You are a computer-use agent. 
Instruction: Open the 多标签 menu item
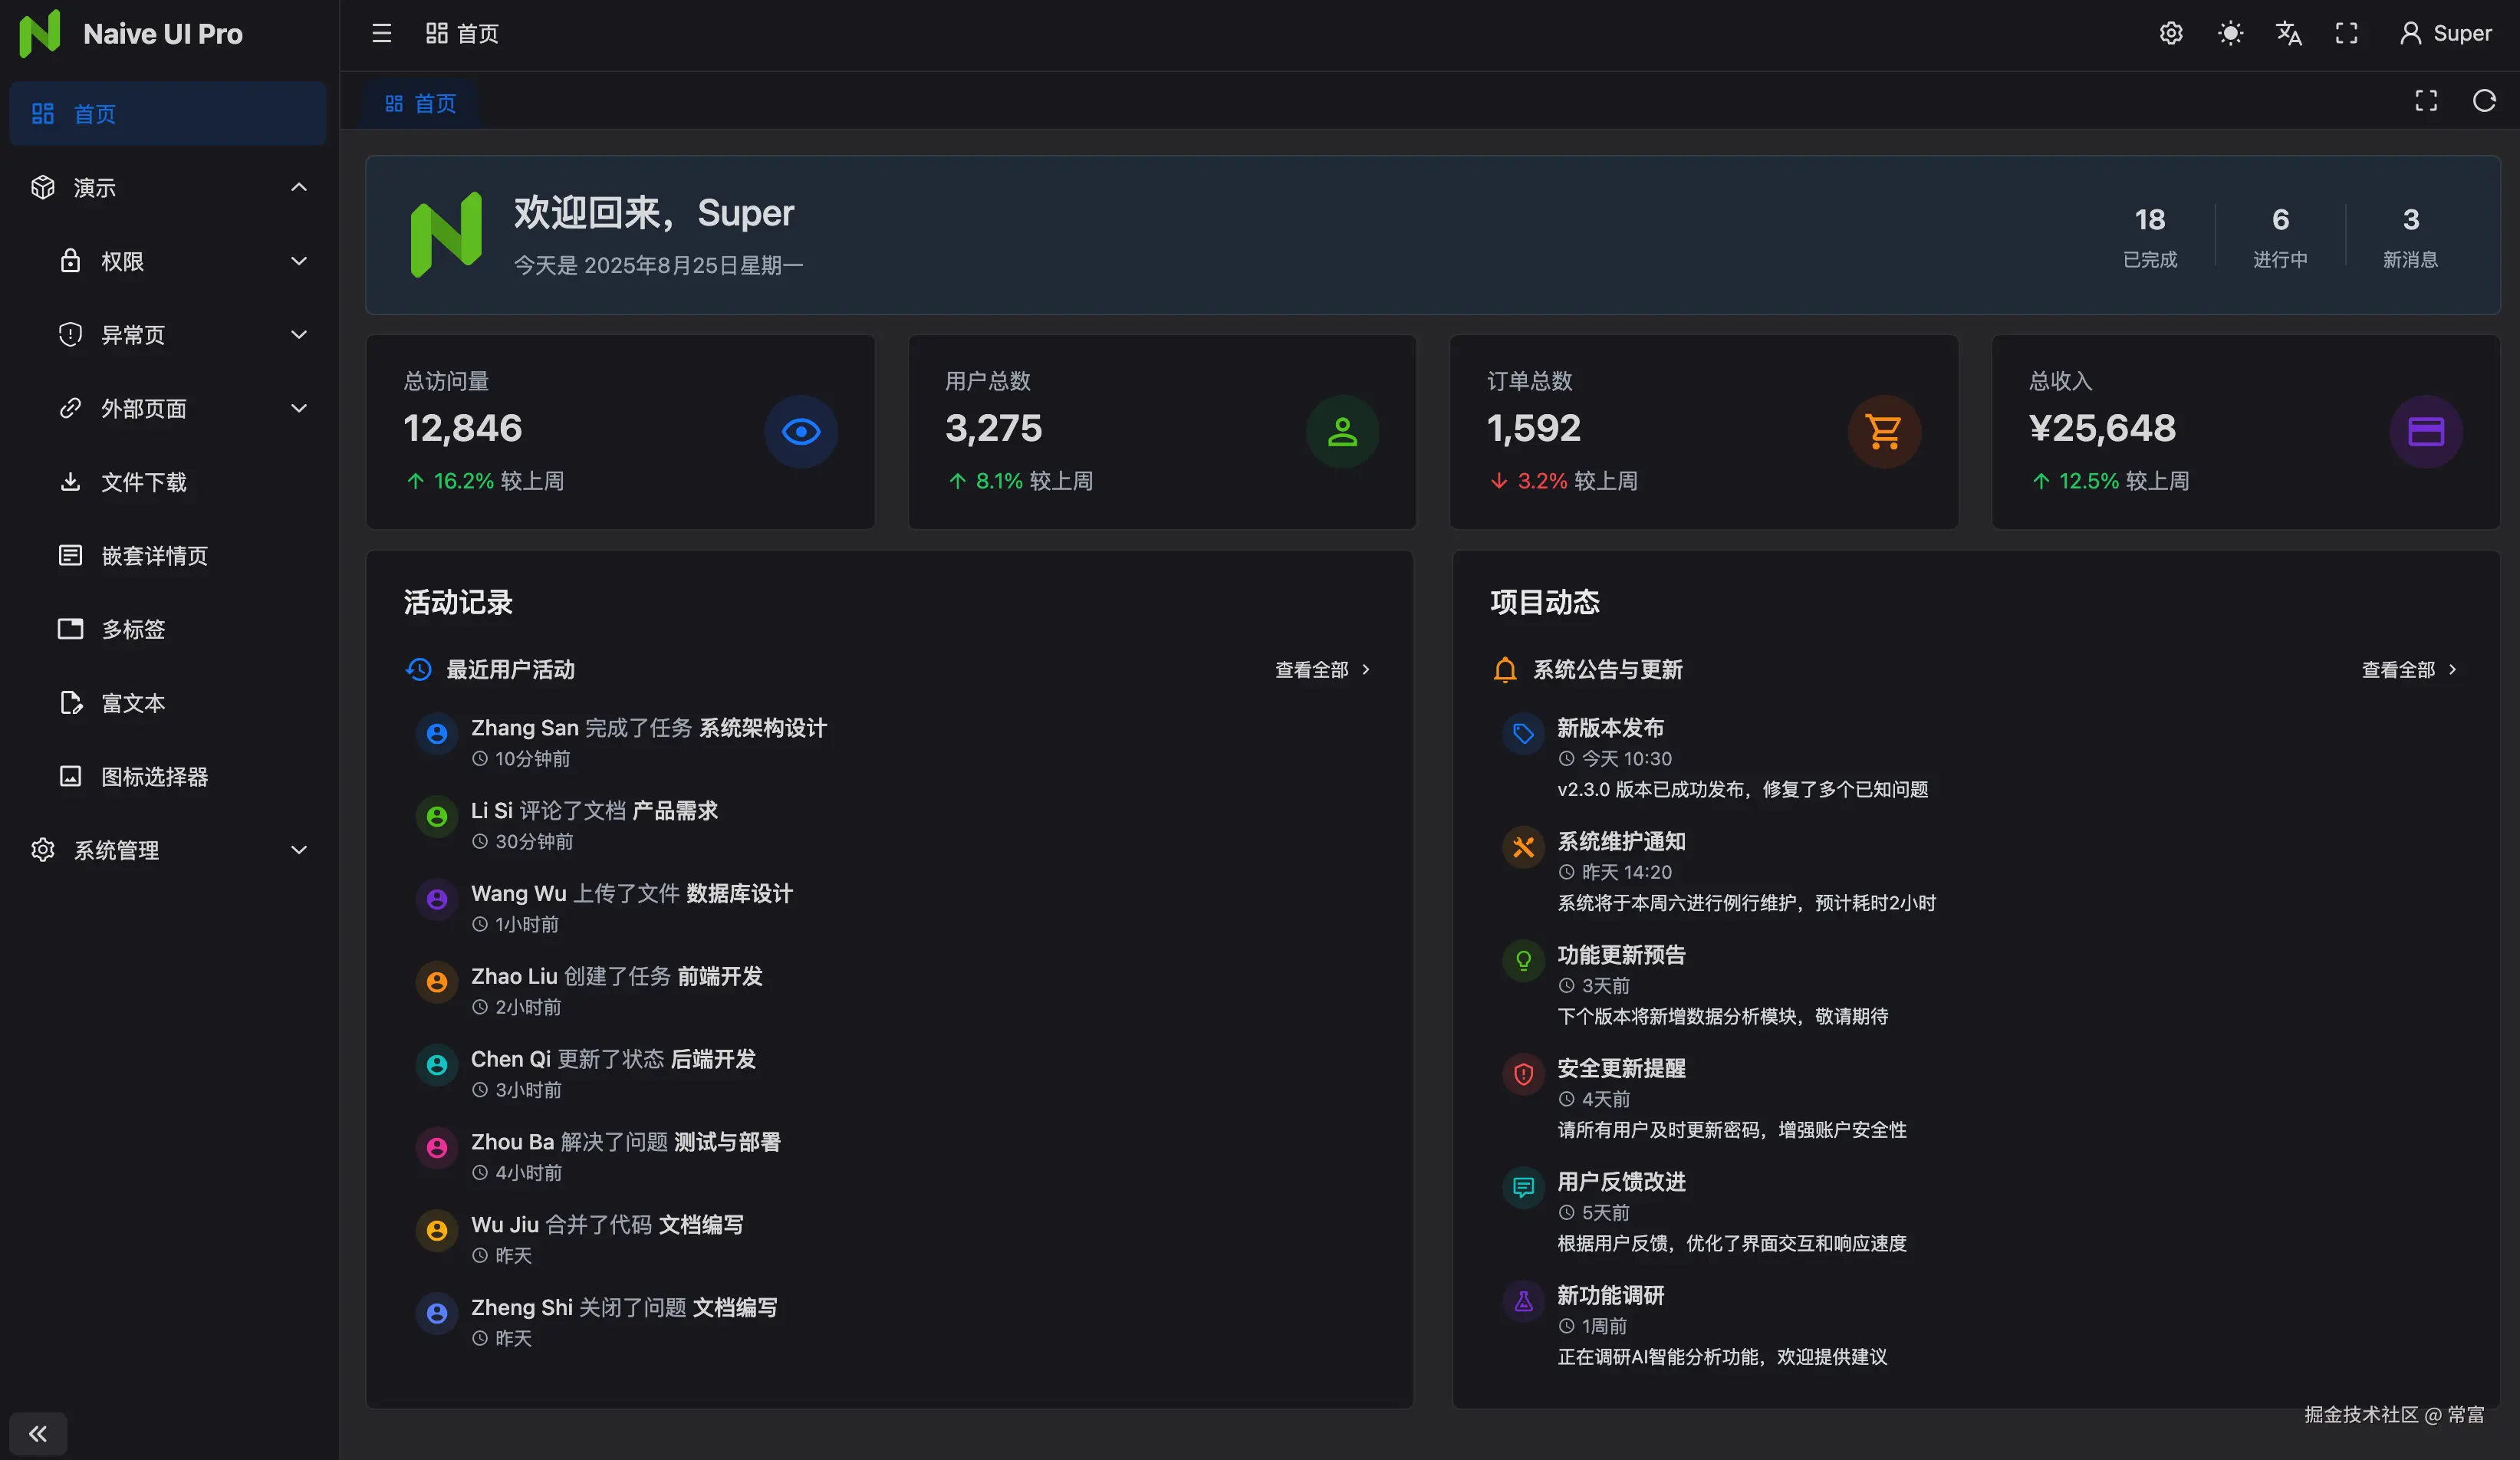pyautogui.click(x=134, y=629)
